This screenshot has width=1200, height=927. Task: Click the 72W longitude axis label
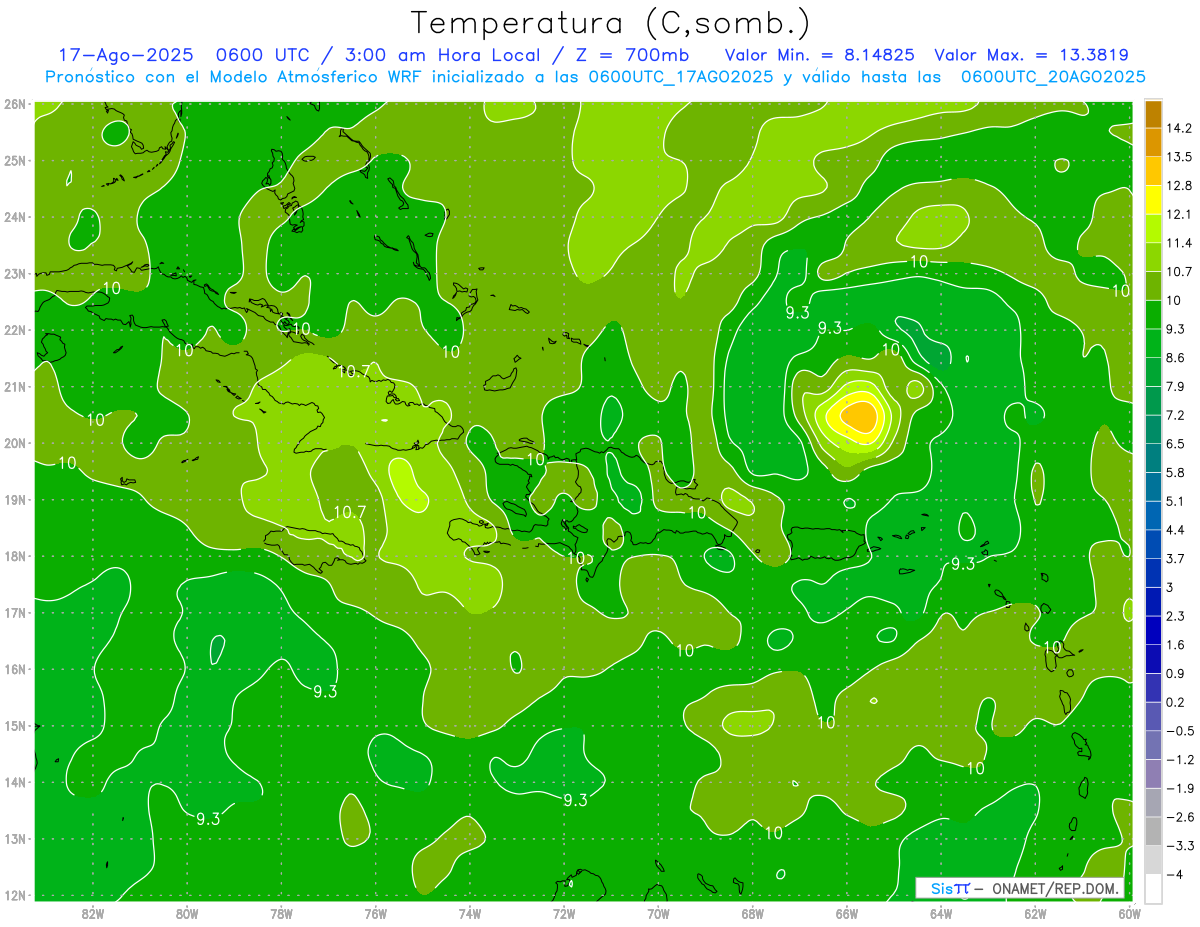pos(564,914)
